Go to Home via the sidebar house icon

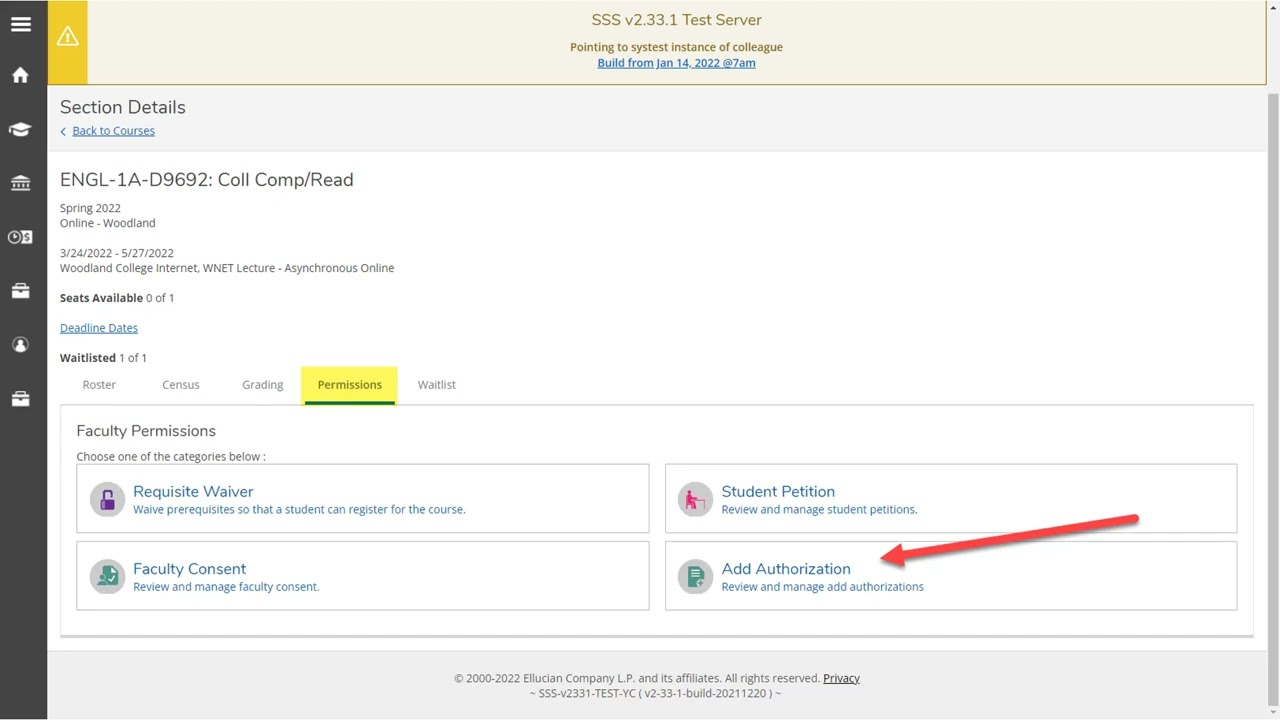click(x=21, y=76)
